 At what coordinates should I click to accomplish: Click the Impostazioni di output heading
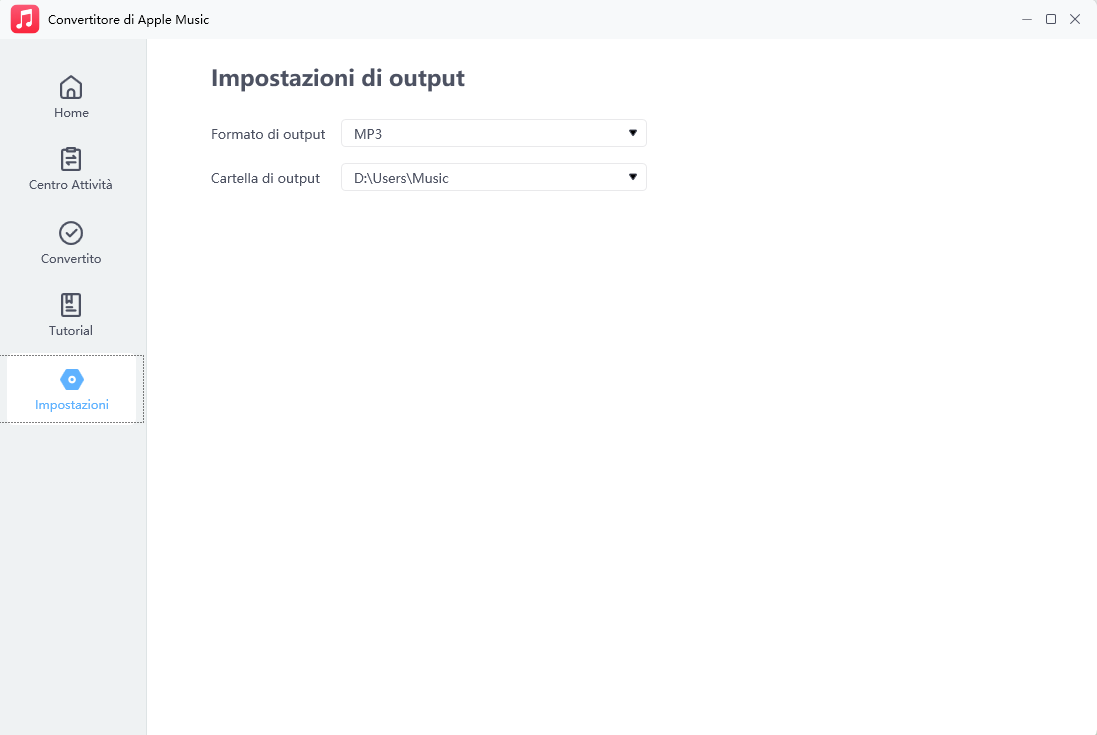click(338, 78)
